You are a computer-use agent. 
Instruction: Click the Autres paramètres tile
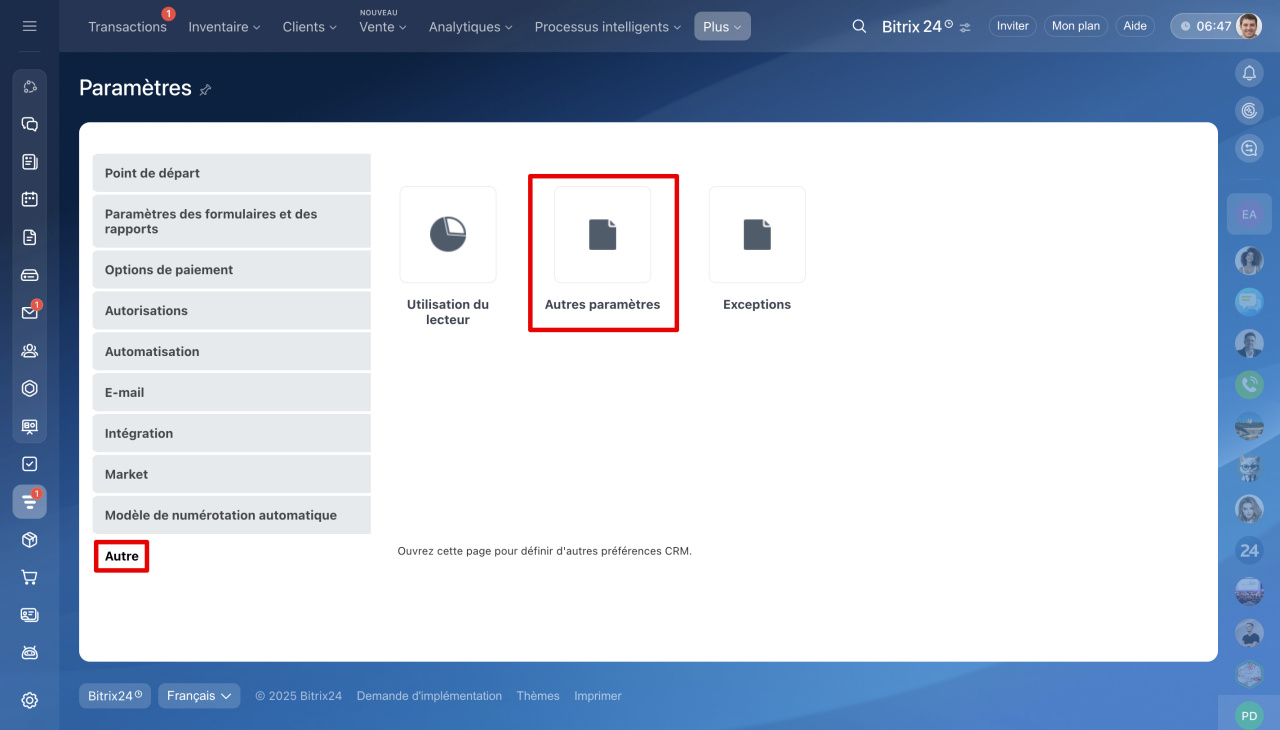(602, 235)
